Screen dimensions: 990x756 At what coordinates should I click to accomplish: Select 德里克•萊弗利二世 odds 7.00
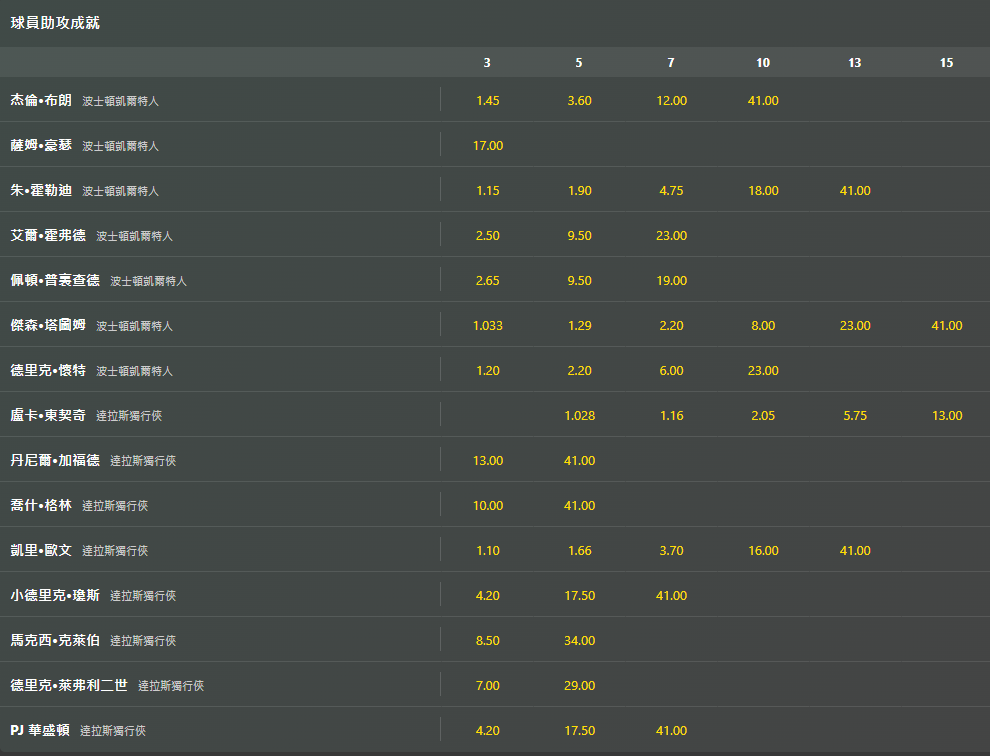pos(487,685)
